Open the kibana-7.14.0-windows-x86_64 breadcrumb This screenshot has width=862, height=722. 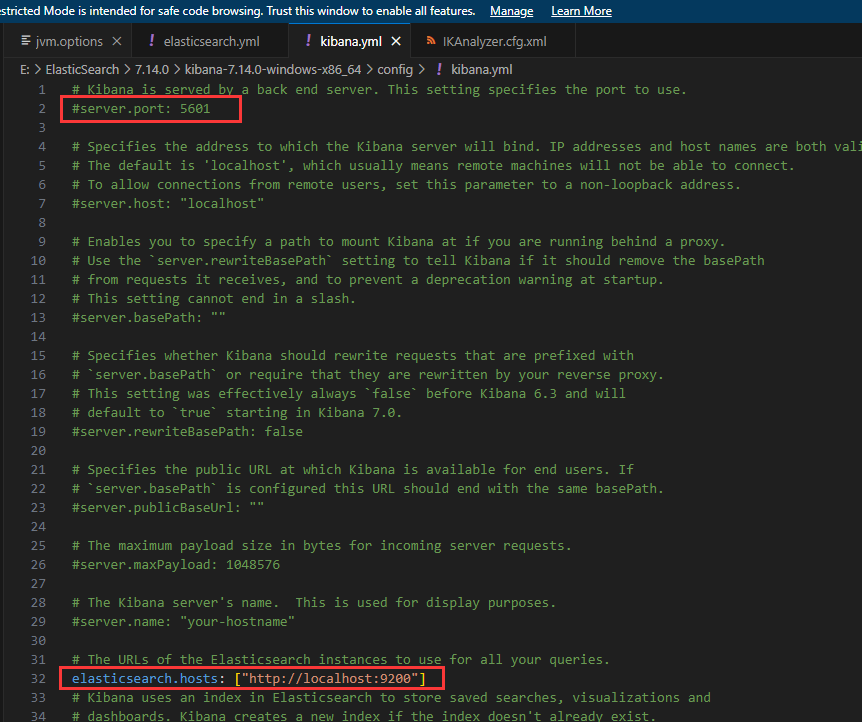273,70
